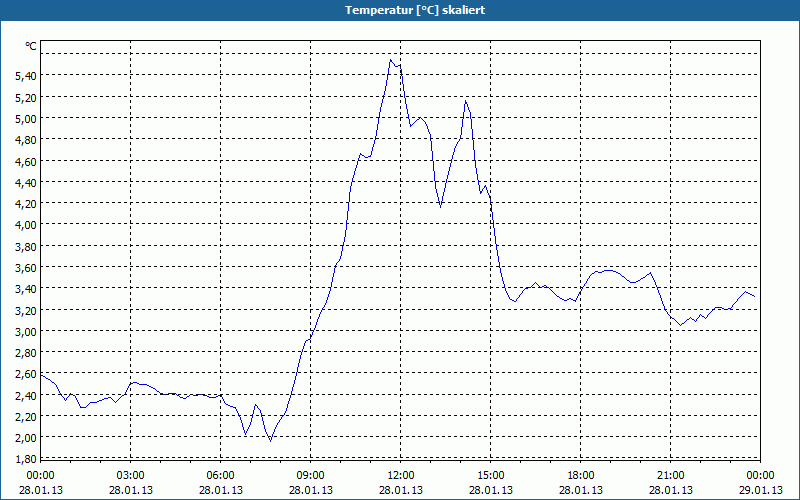Select the 21:00 time label
The width and height of the screenshot is (800, 500).
coord(670,476)
